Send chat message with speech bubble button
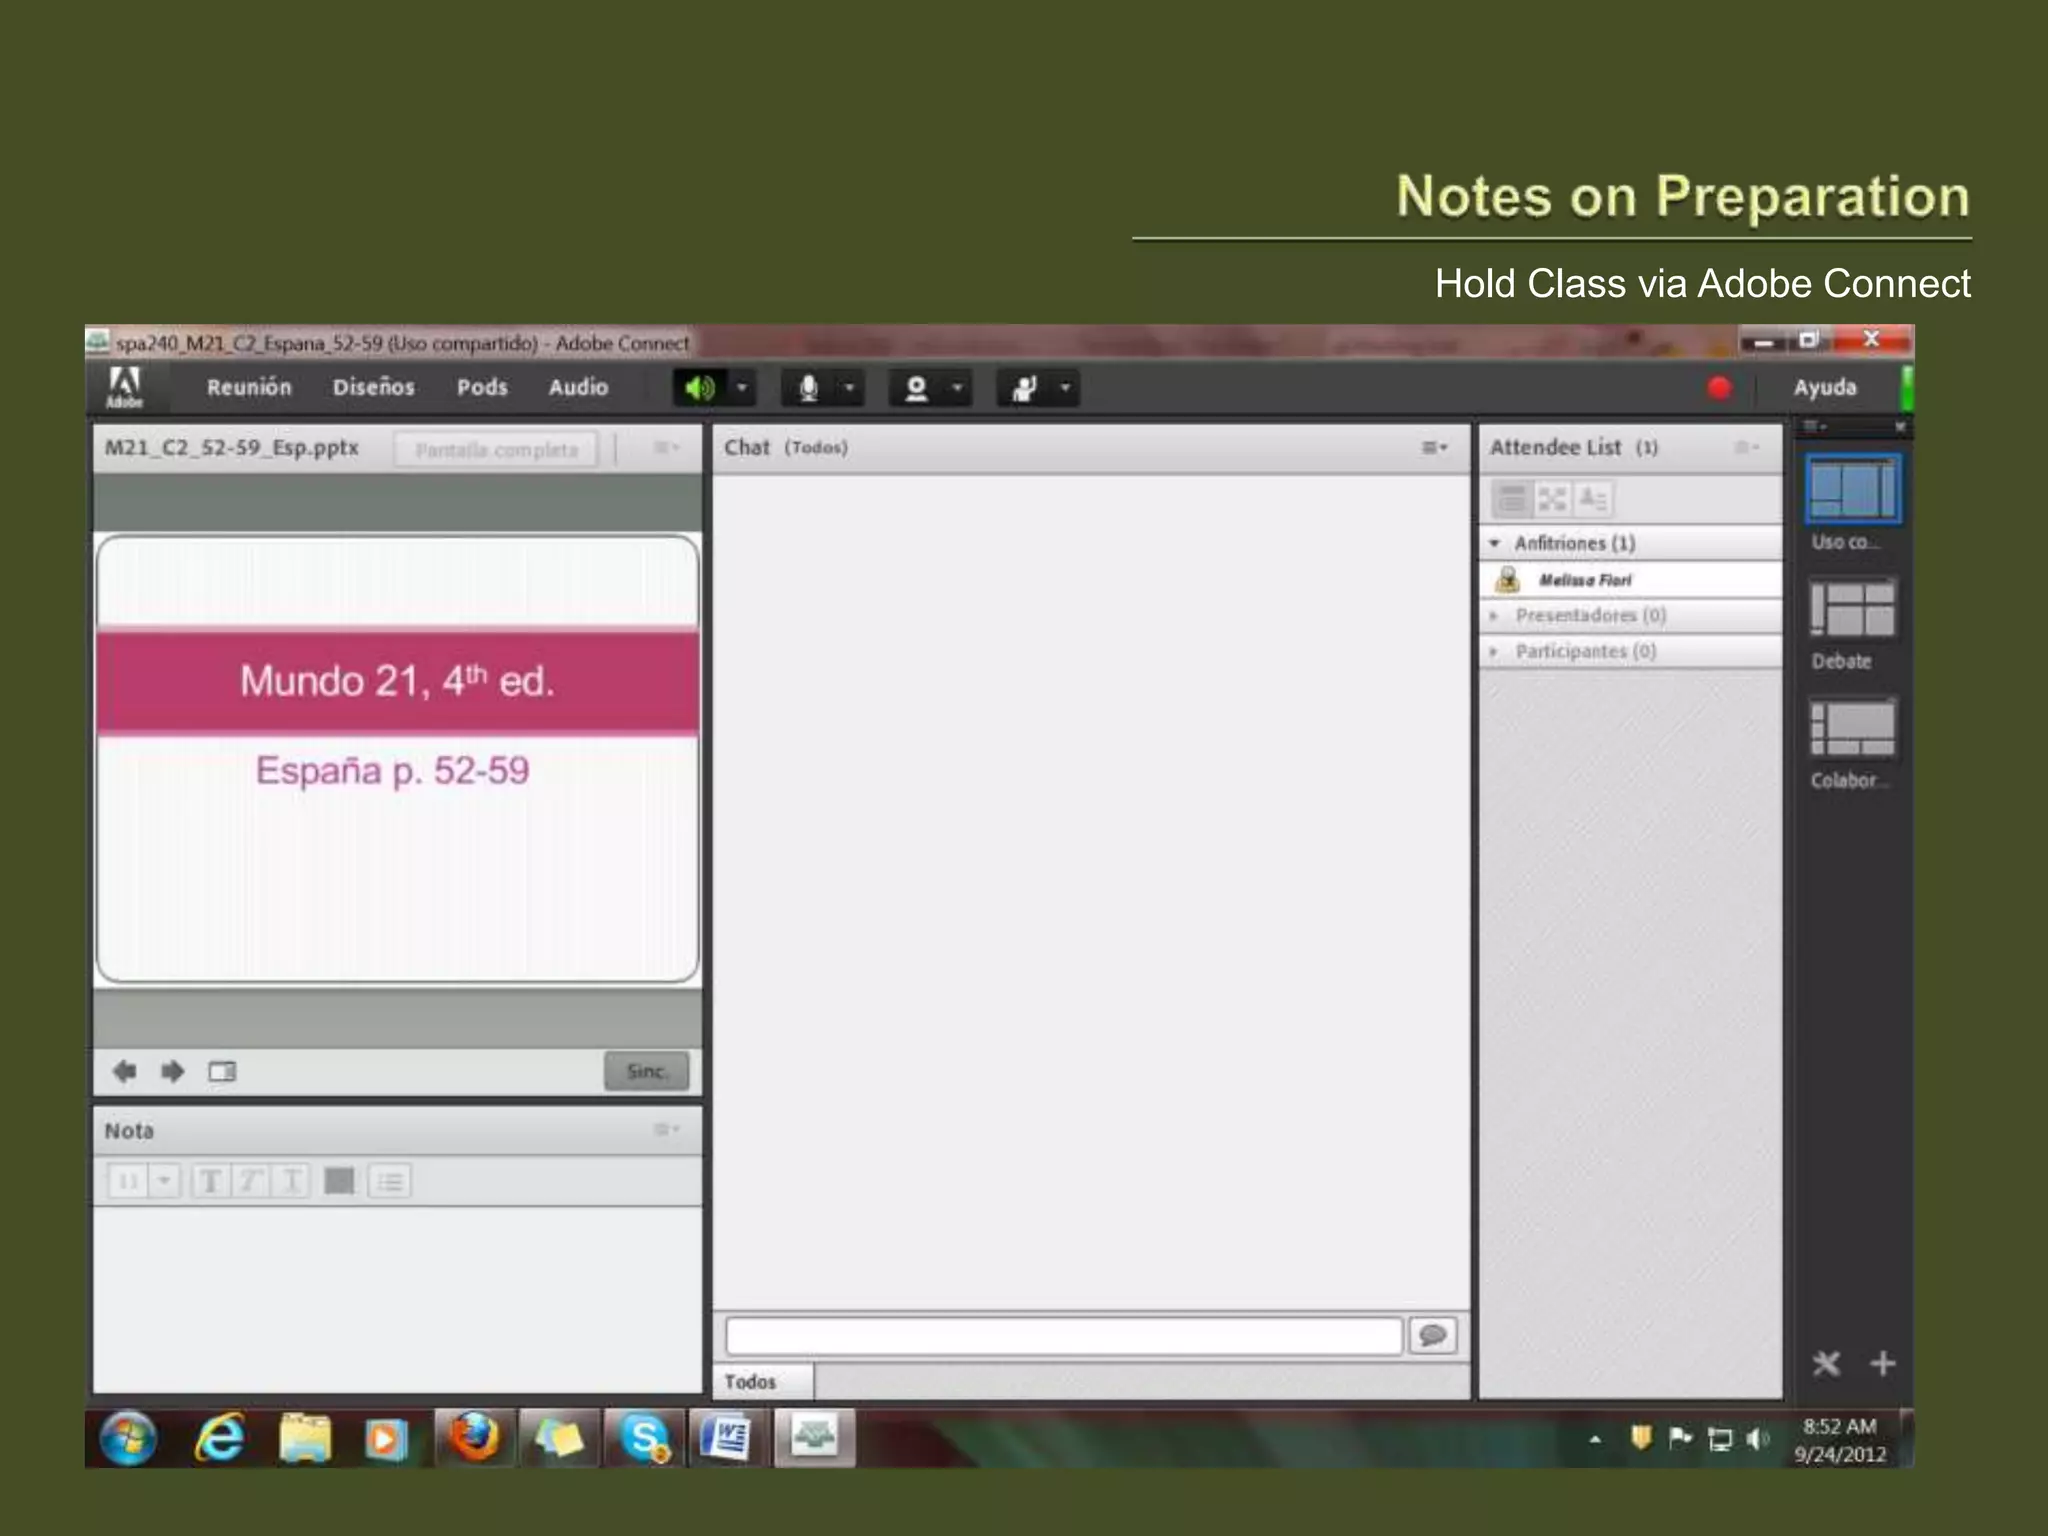 pyautogui.click(x=1432, y=1336)
